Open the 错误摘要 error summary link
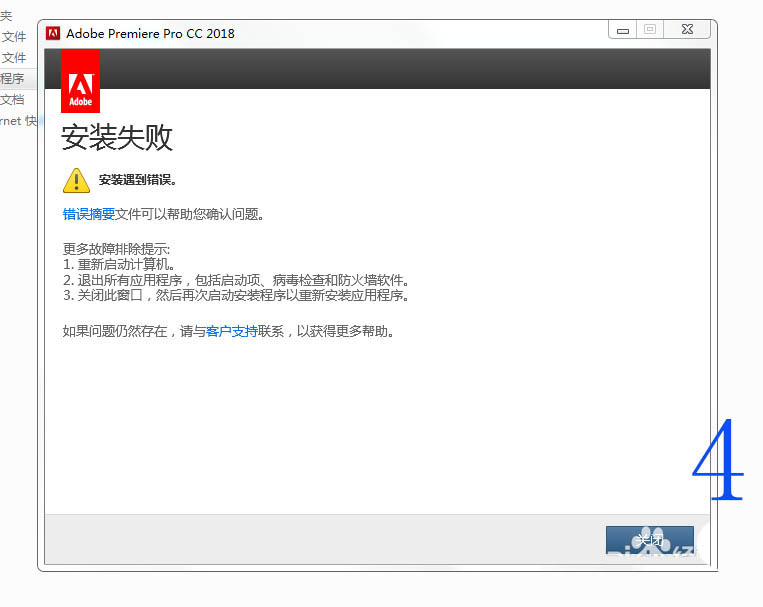This screenshot has width=763, height=607. tap(89, 214)
